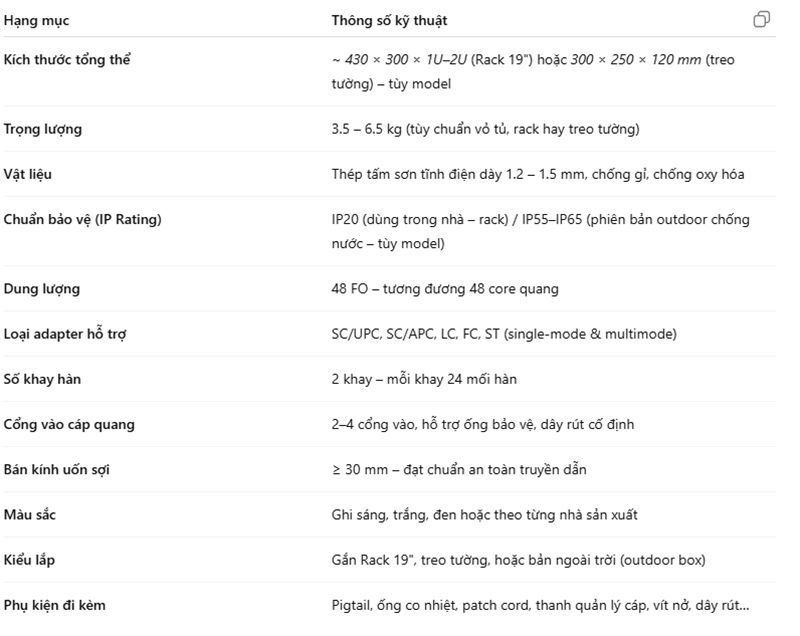Click the copy table icon
Screen dimensions: 800x636
[761, 20]
